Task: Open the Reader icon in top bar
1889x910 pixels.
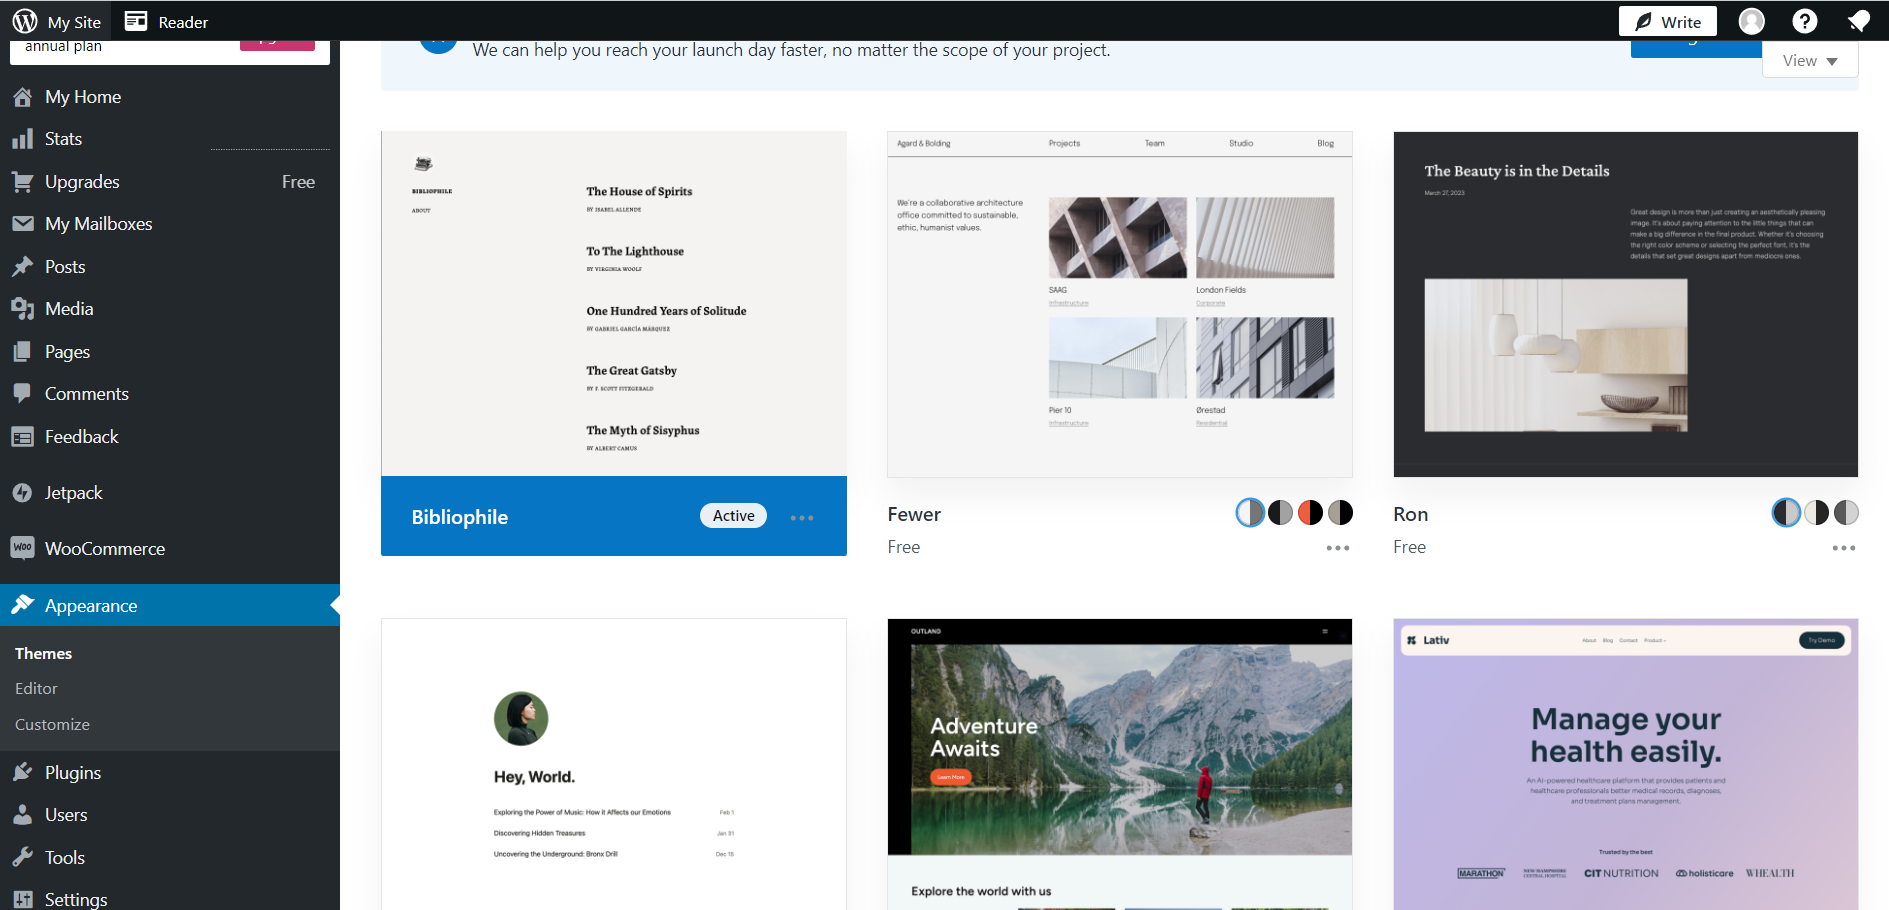Action: [136, 21]
